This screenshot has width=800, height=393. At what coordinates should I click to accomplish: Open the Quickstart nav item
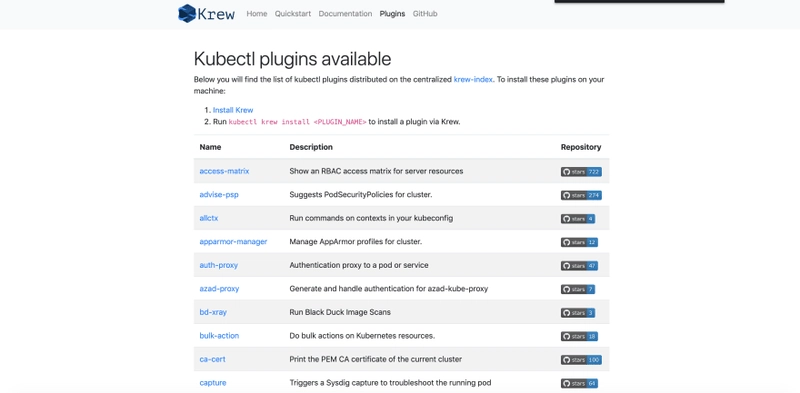293,14
